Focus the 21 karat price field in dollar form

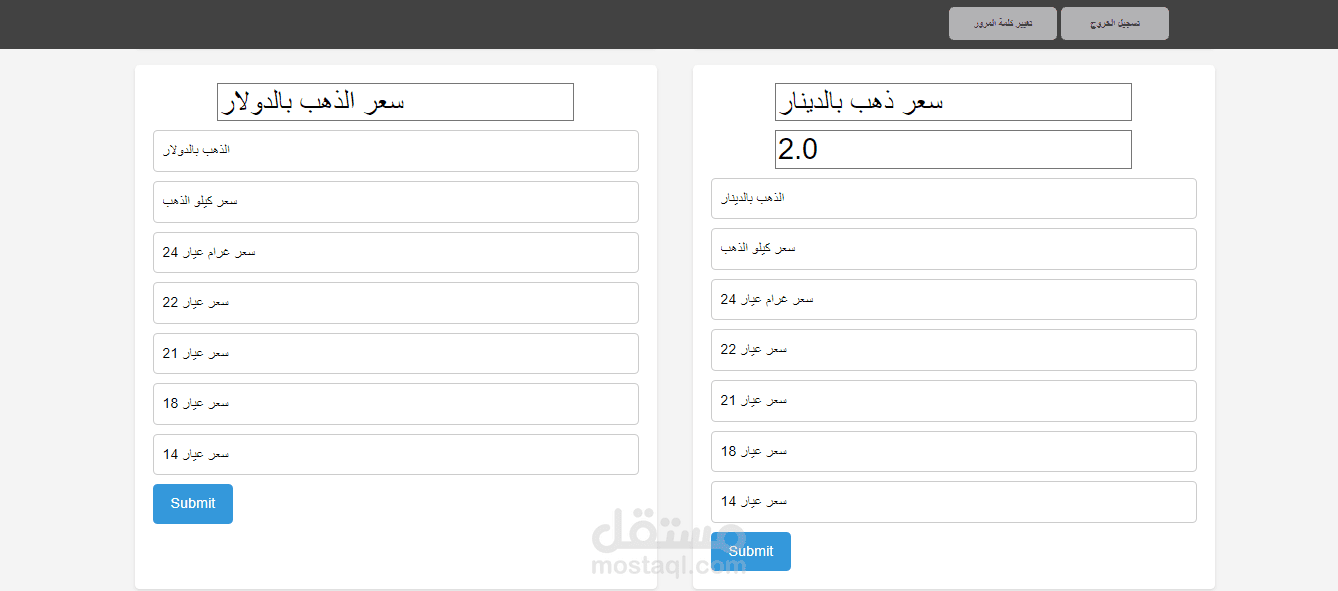point(395,353)
